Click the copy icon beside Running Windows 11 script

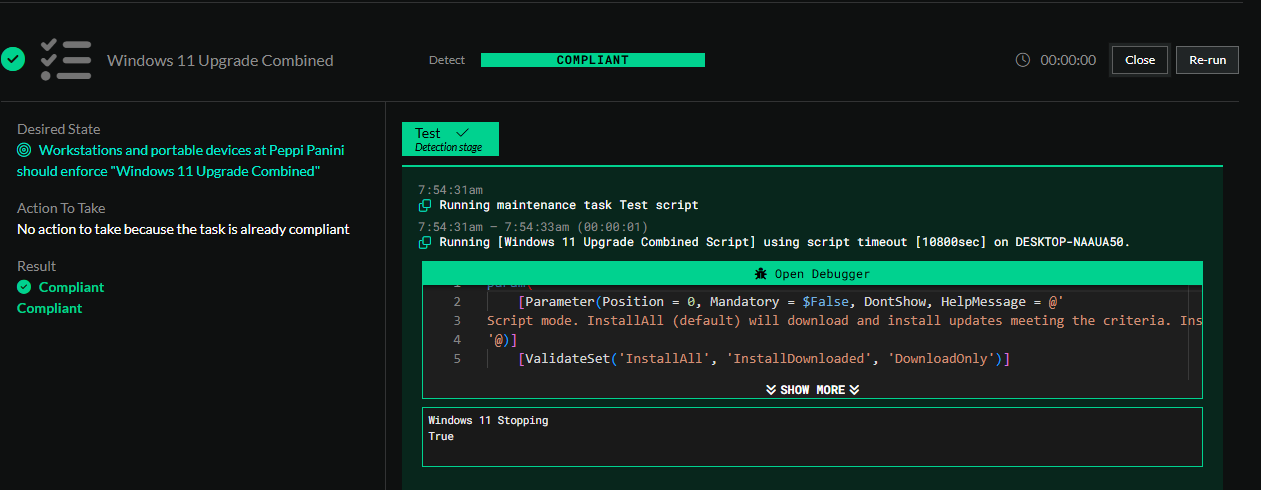[425, 242]
